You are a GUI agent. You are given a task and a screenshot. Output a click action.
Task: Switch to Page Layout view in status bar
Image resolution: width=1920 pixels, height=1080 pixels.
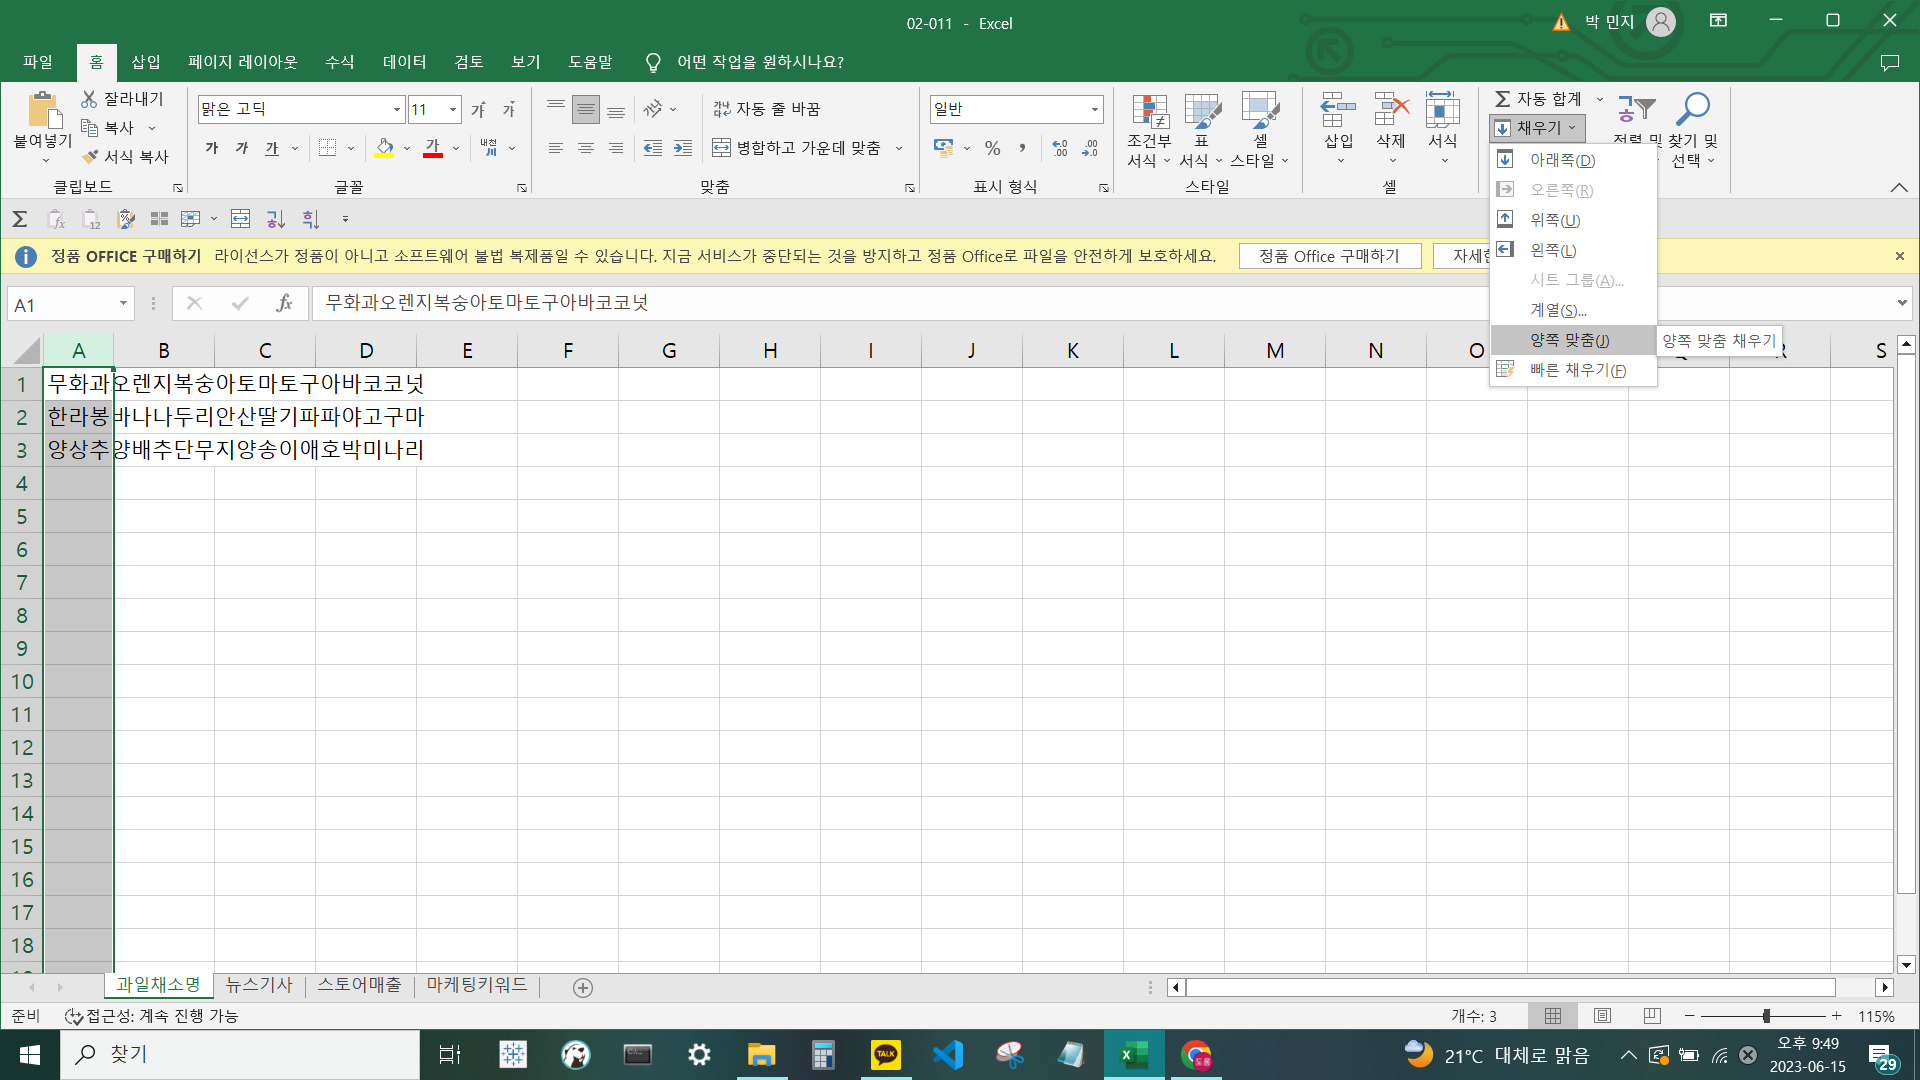(x=1602, y=1016)
